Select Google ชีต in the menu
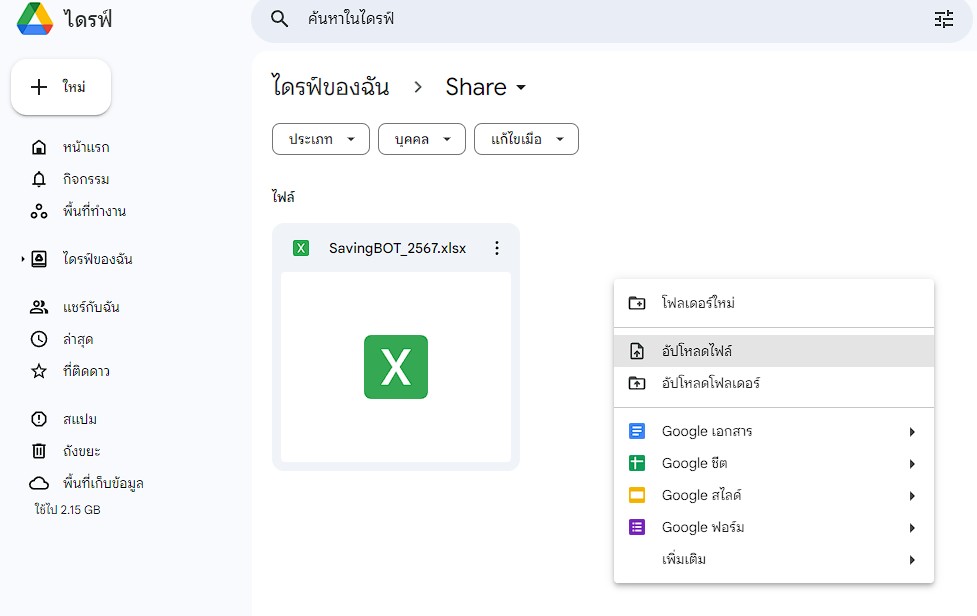Screen dimensions: 977x616 tap(694, 463)
